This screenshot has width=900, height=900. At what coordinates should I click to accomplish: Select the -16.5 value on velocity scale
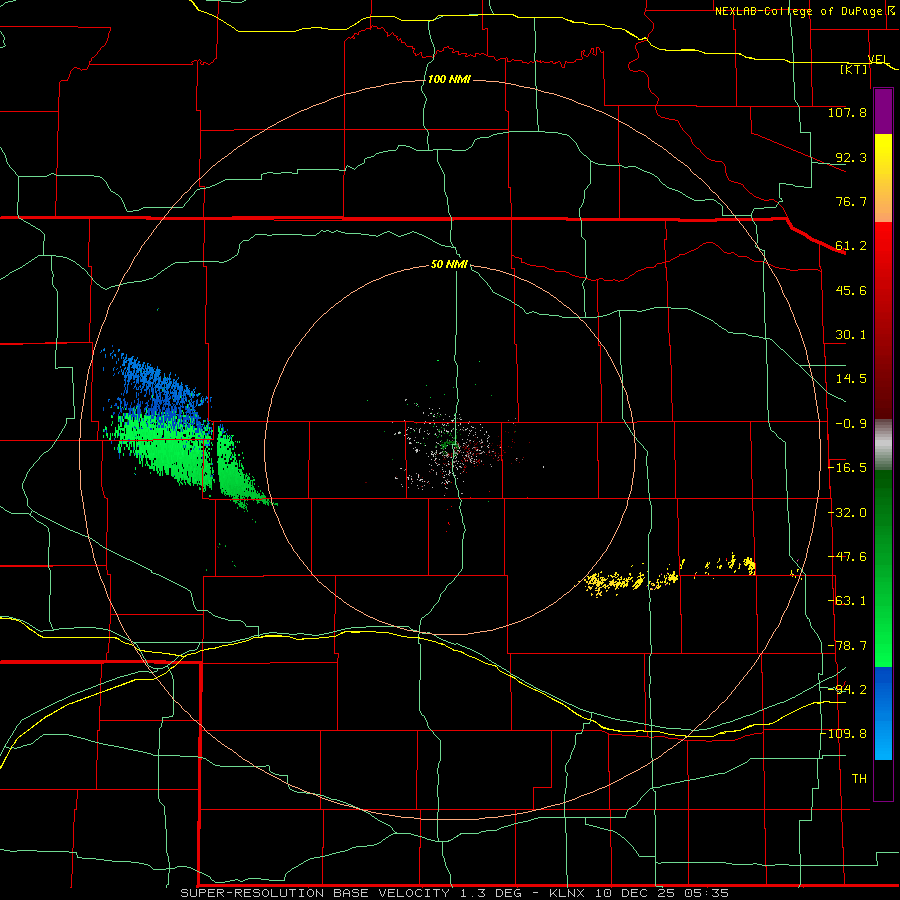coord(848,468)
